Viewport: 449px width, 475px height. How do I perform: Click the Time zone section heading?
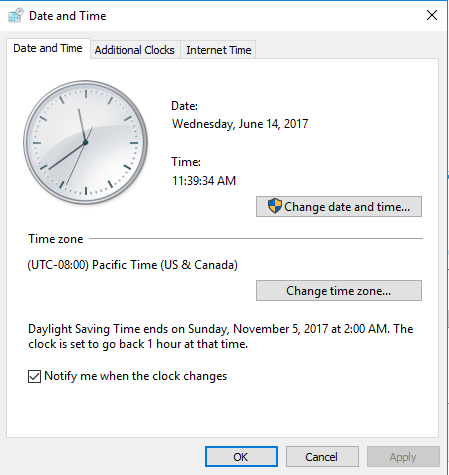(x=56, y=239)
